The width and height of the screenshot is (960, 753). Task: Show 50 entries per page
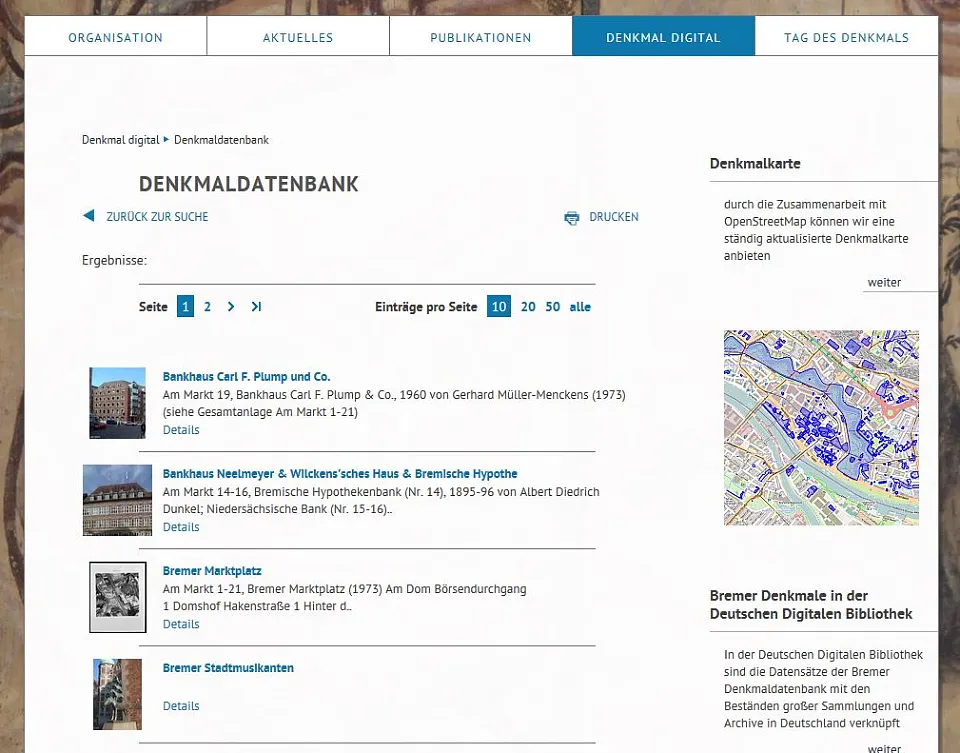pyautogui.click(x=553, y=307)
